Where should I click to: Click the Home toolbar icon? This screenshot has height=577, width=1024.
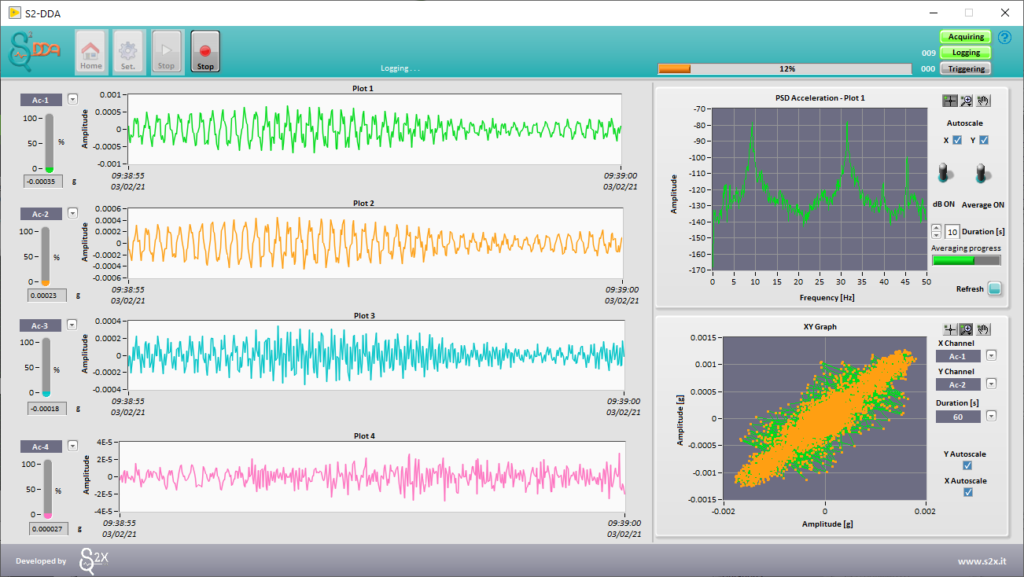pos(90,51)
